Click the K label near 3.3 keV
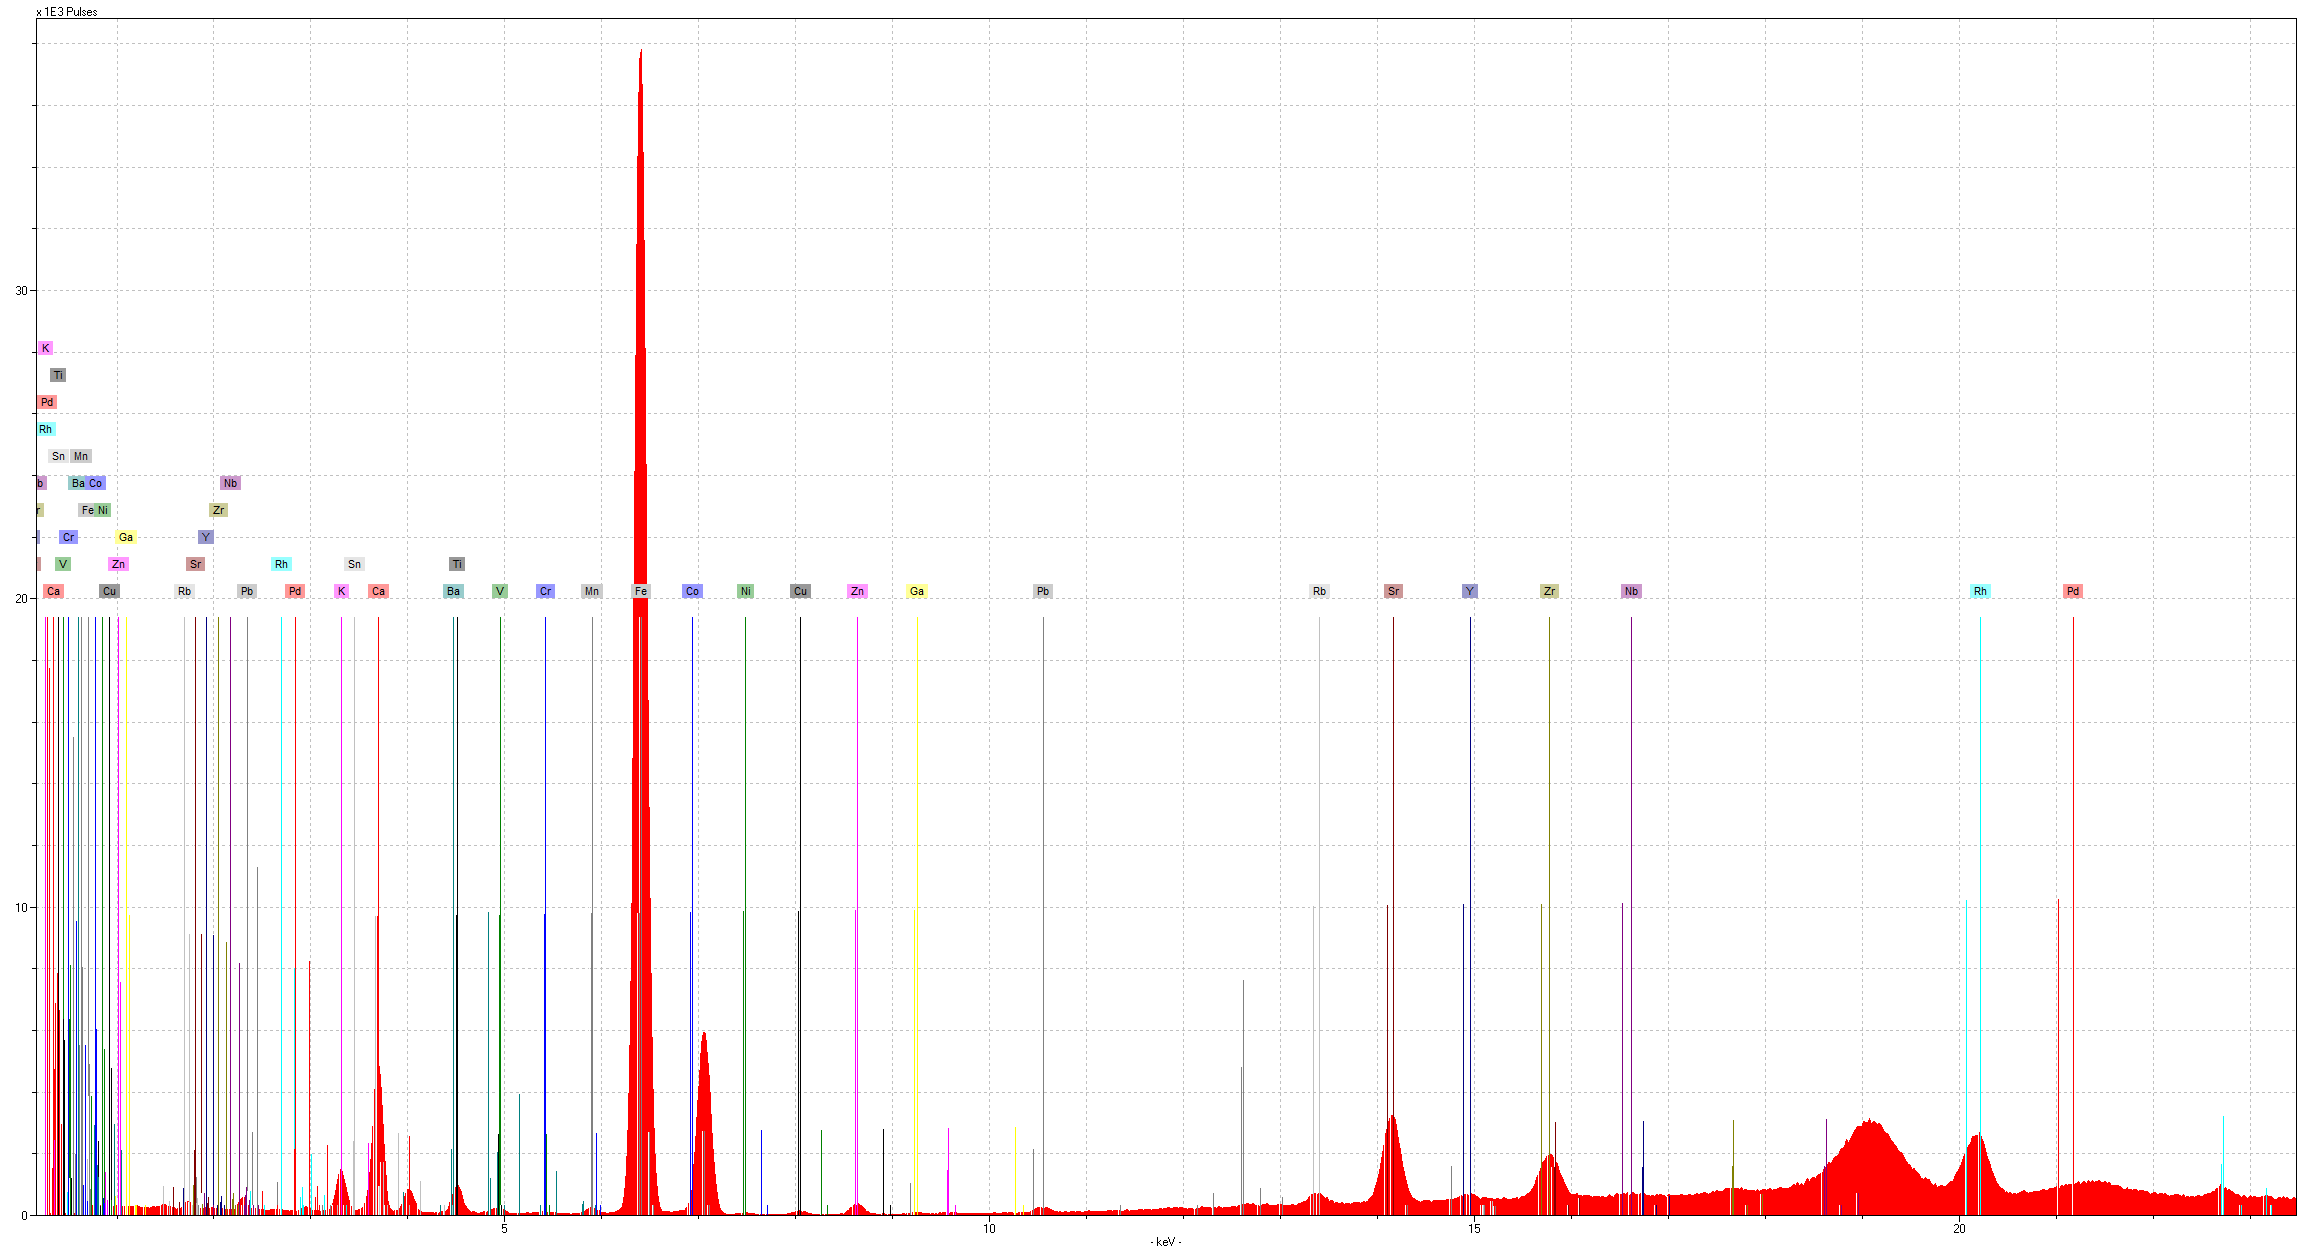2306x1248 pixels. click(341, 591)
